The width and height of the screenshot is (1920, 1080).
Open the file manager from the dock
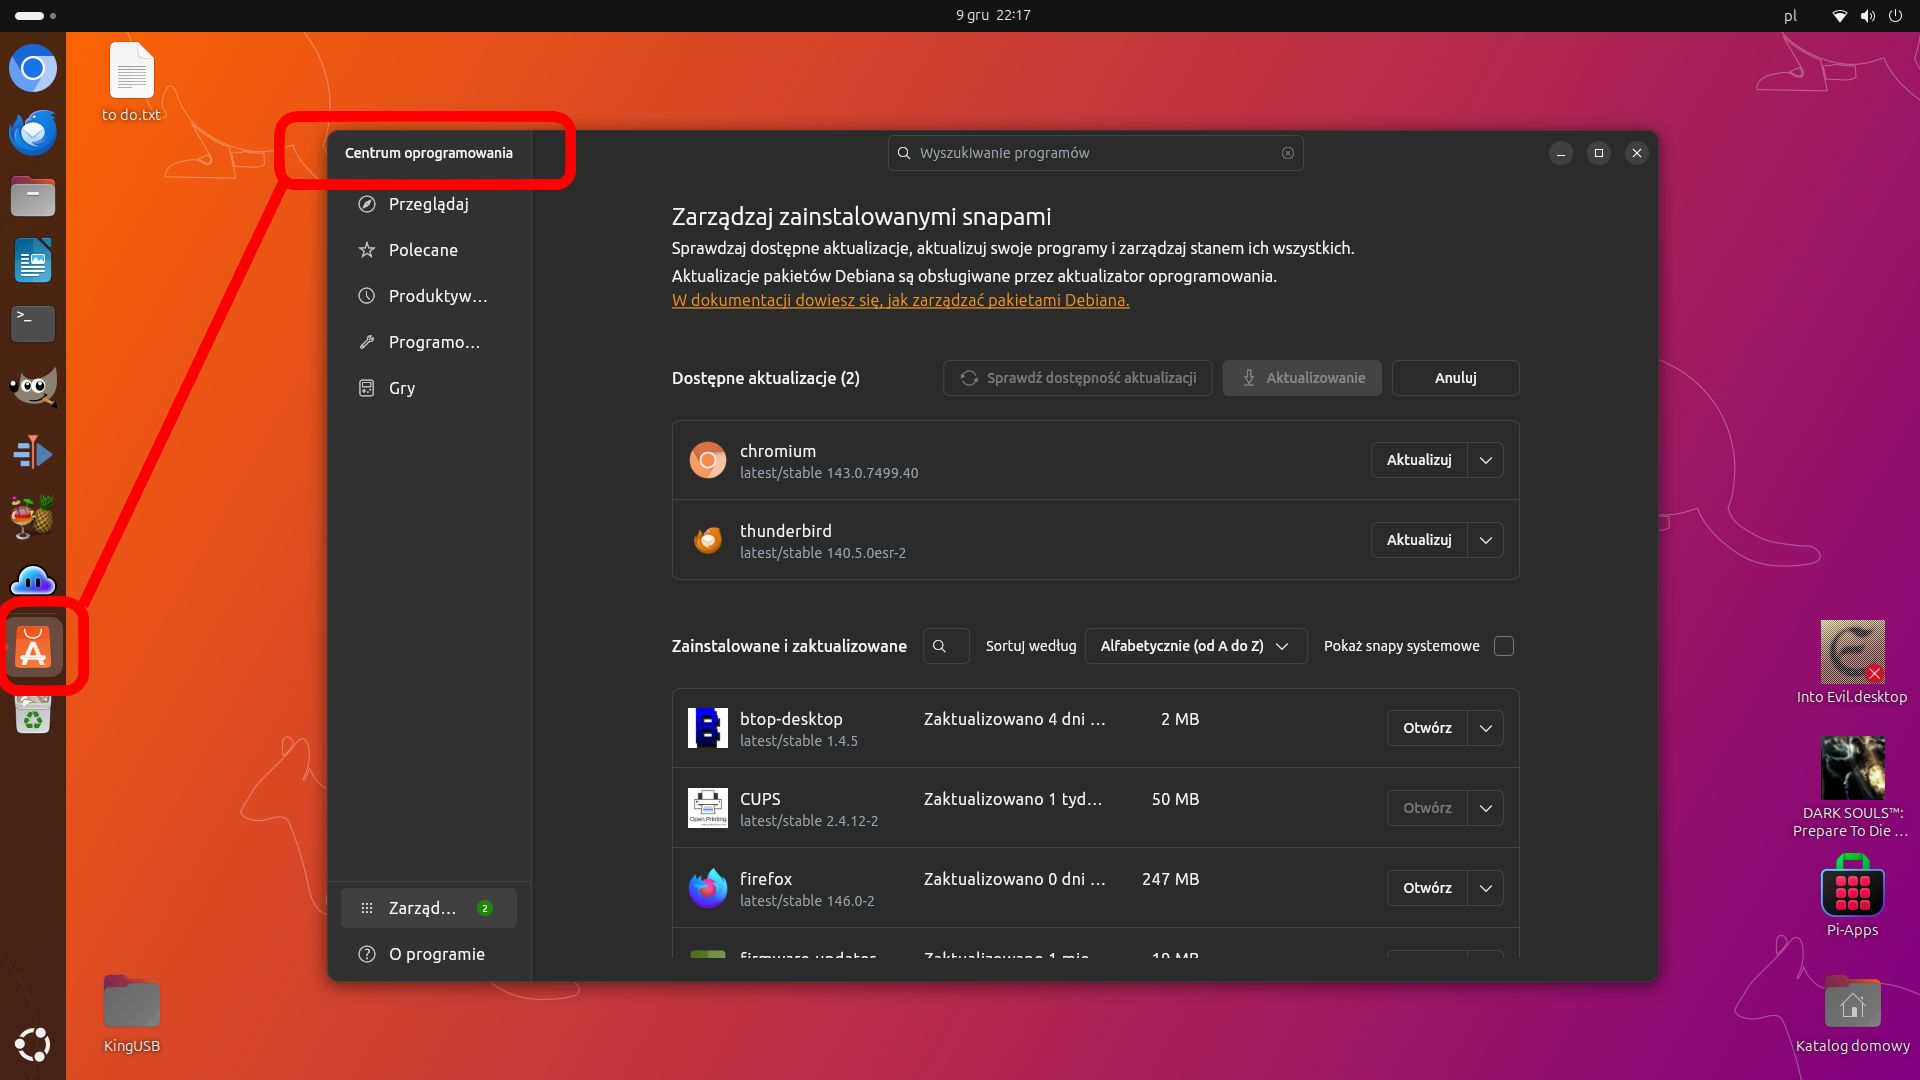pos(33,196)
